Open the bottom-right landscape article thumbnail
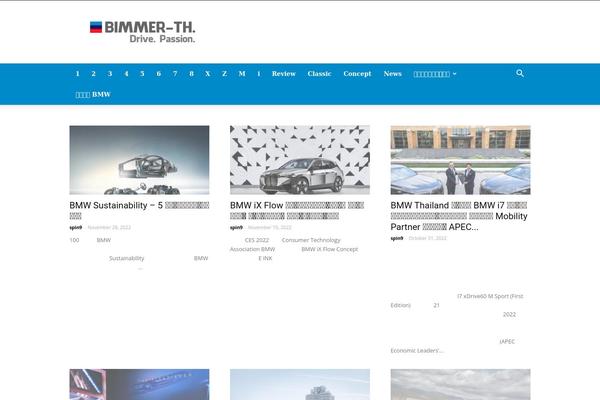The height and width of the screenshot is (400, 600). pyautogui.click(x=460, y=384)
